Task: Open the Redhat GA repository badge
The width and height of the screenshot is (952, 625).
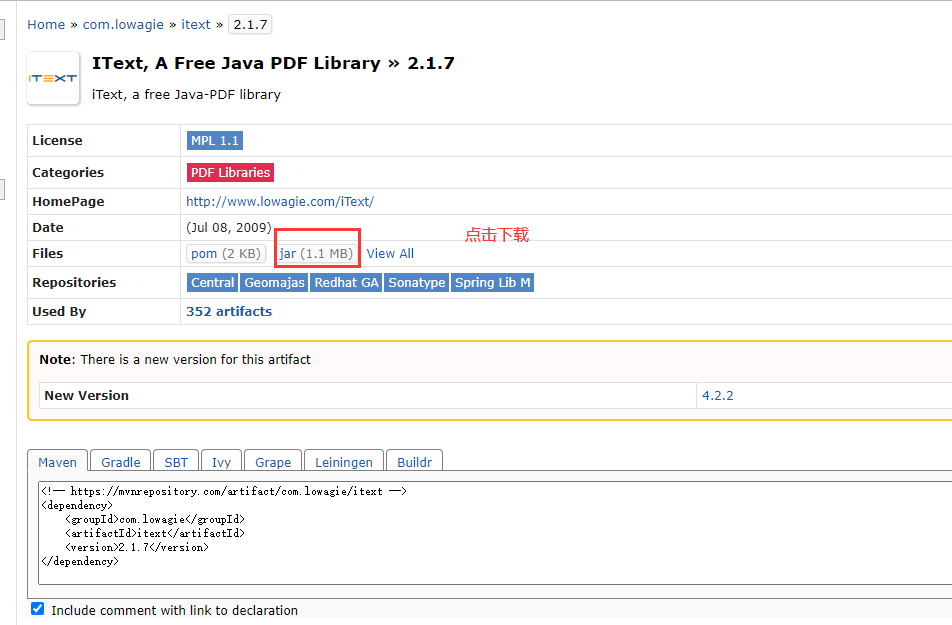Action: [x=345, y=282]
